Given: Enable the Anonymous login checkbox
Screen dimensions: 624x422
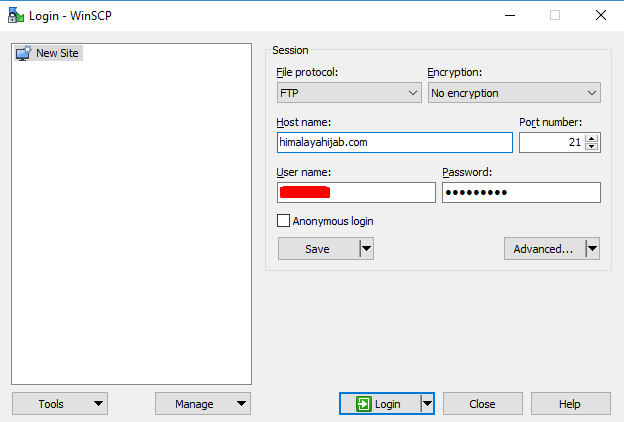Looking at the screenshot, I should [x=283, y=221].
